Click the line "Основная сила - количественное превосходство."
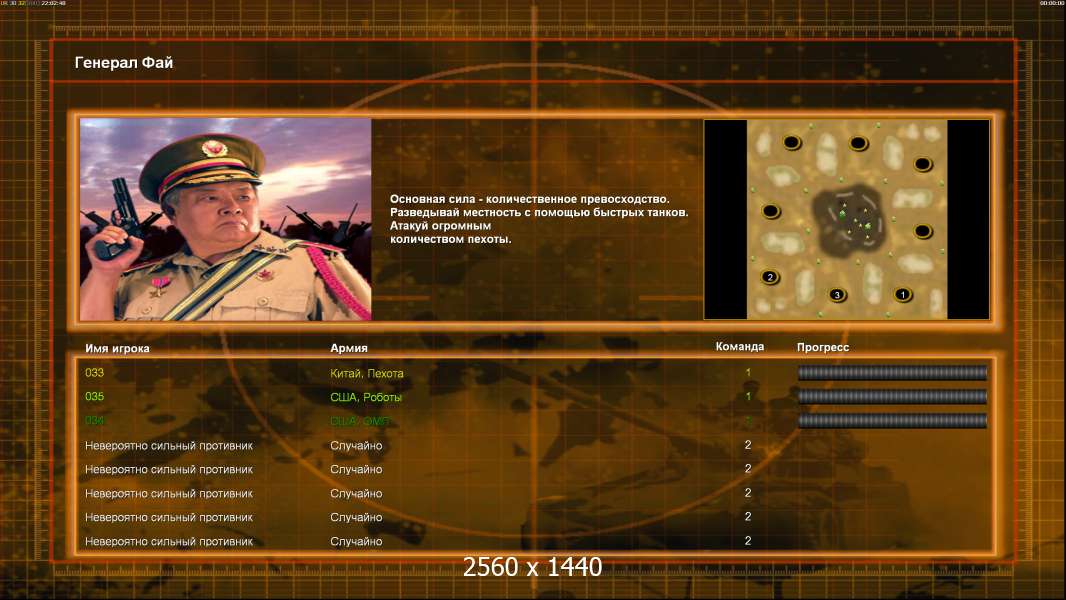Image resolution: width=1066 pixels, height=600 pixels. [530, 199]
